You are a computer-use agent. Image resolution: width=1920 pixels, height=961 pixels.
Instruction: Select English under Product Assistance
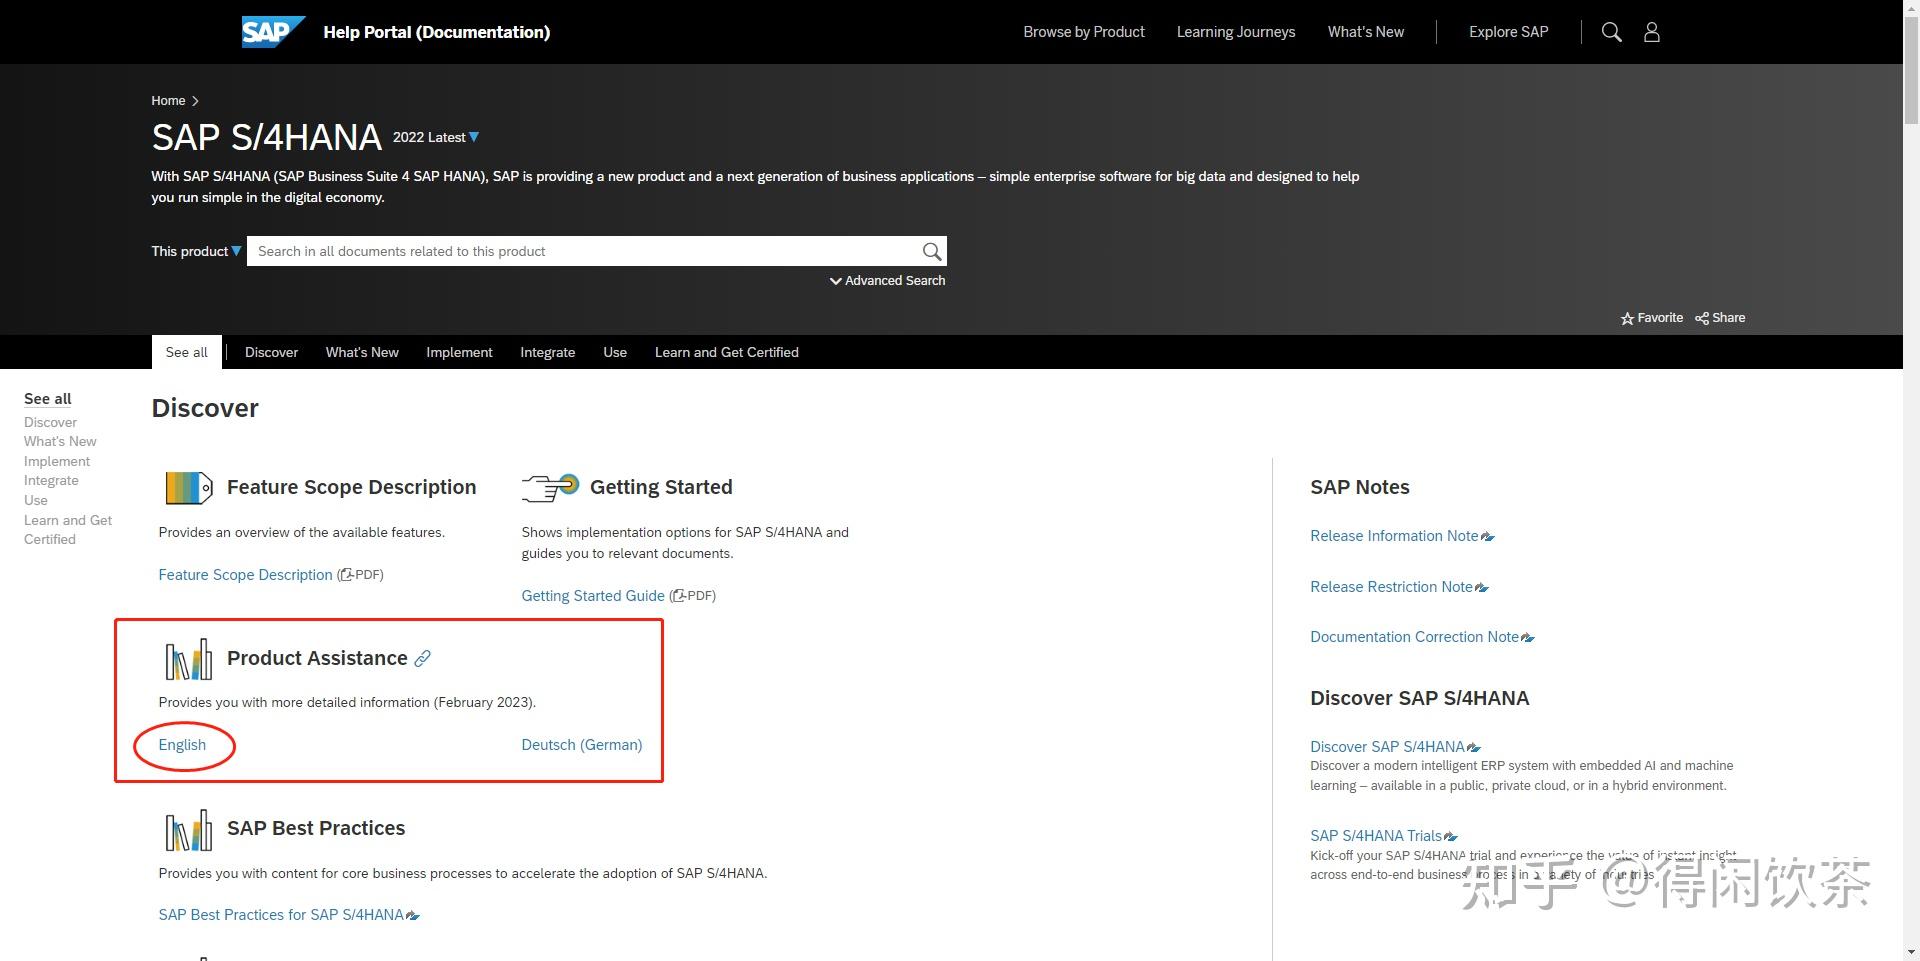pos(182,745)
